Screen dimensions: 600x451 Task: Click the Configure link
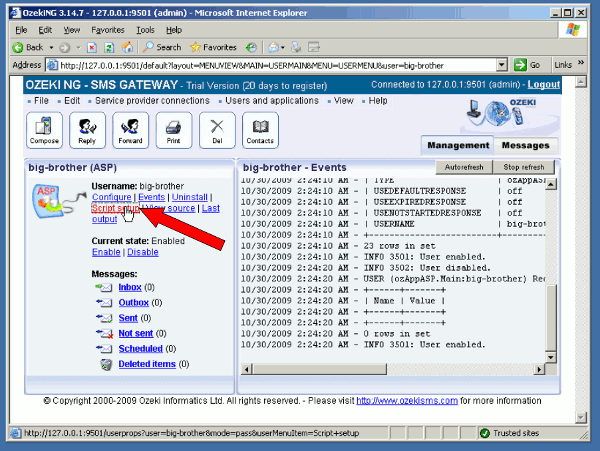point(111,197)
